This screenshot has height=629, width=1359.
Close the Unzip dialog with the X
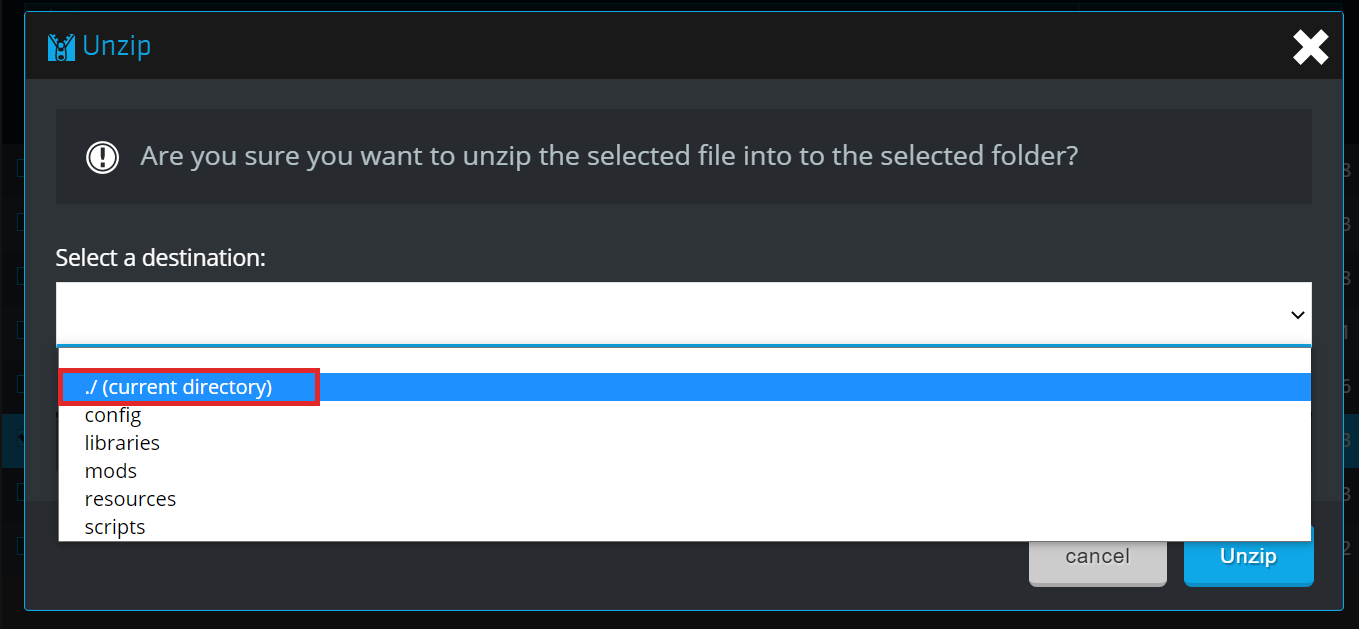1310,47
